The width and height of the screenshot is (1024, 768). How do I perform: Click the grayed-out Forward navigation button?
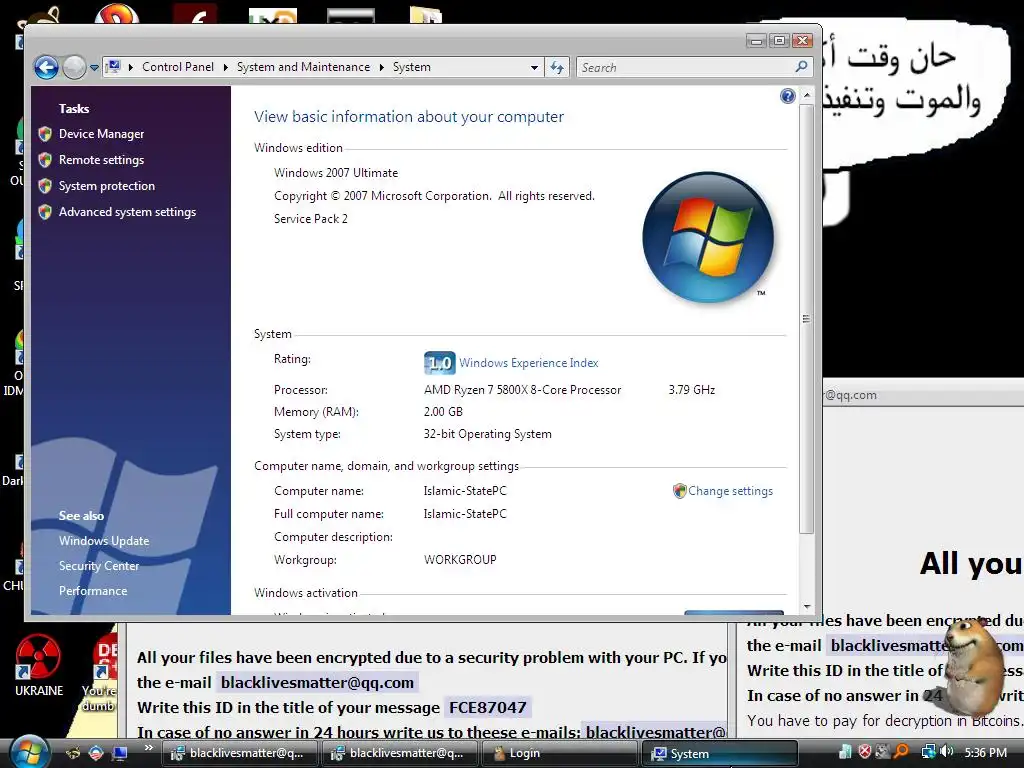[74, 67]
